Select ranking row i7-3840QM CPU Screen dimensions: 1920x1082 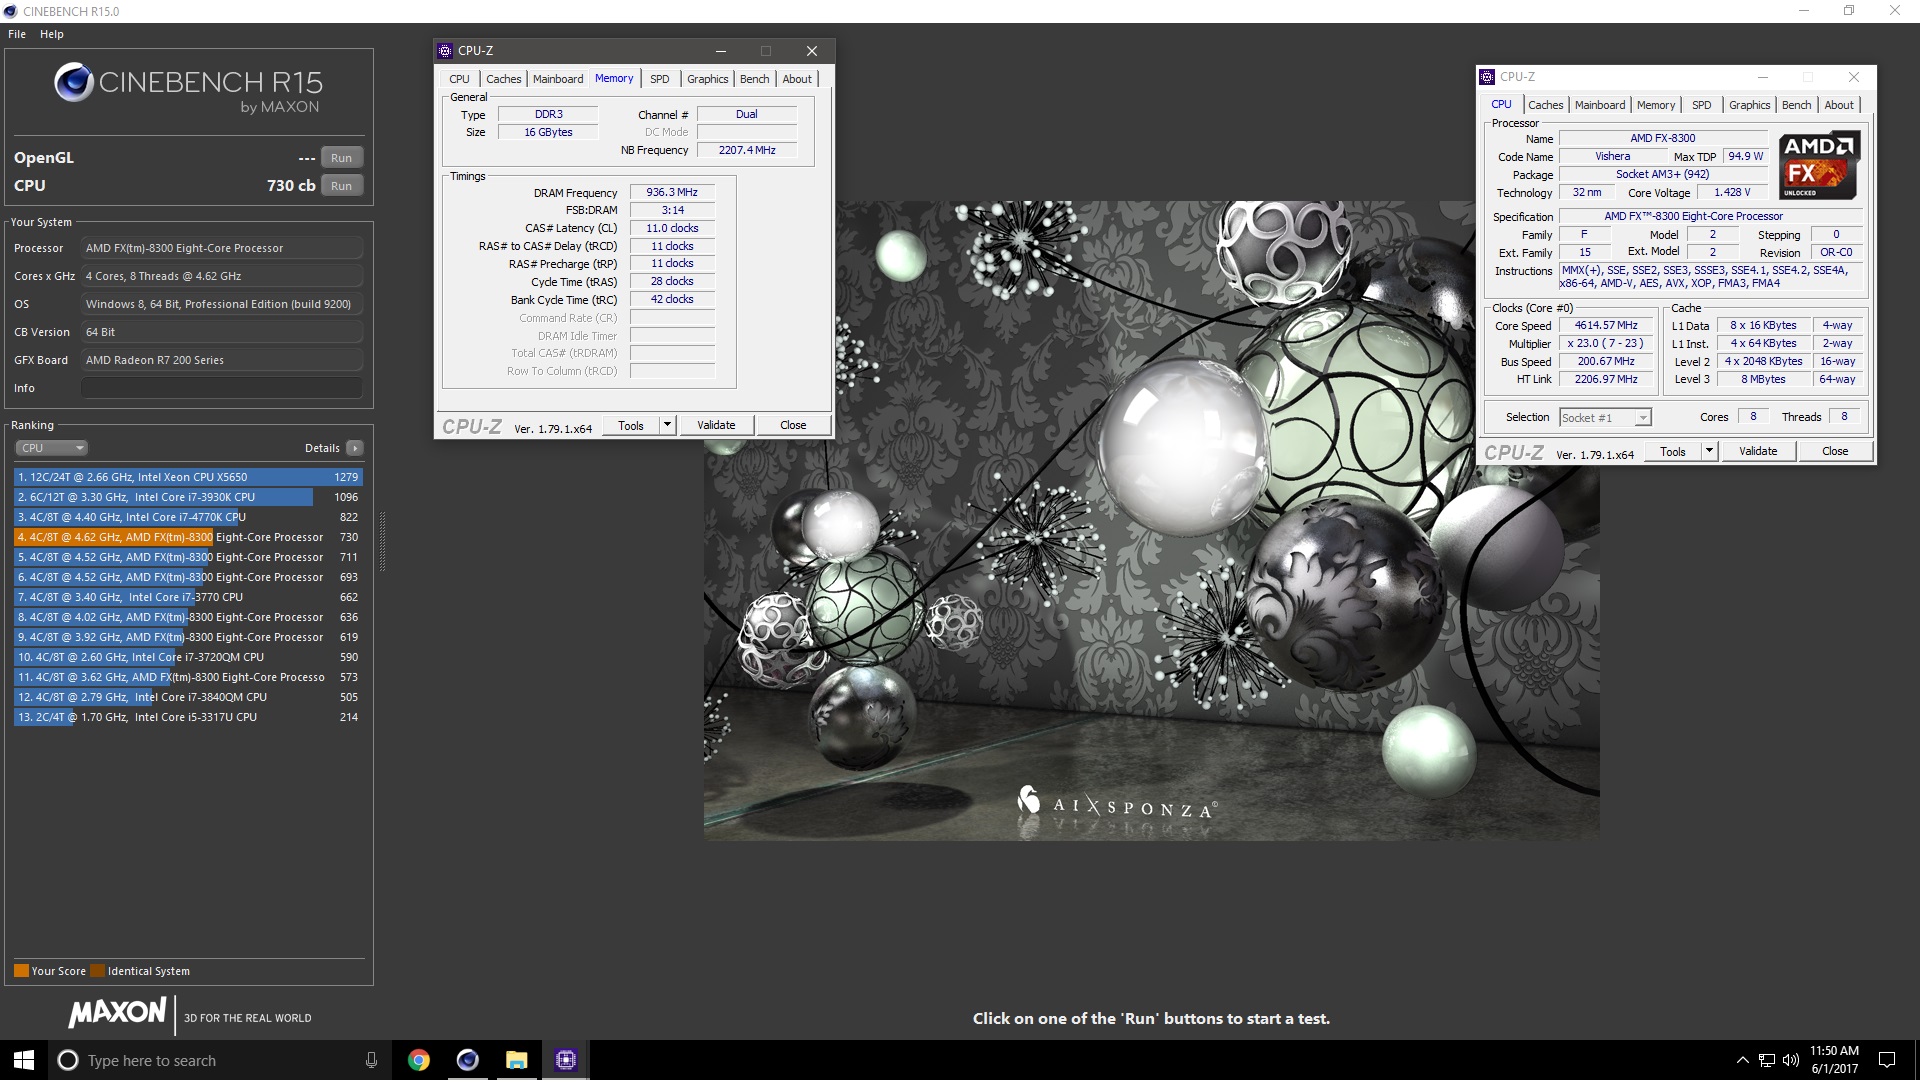(x=188, y=697)
